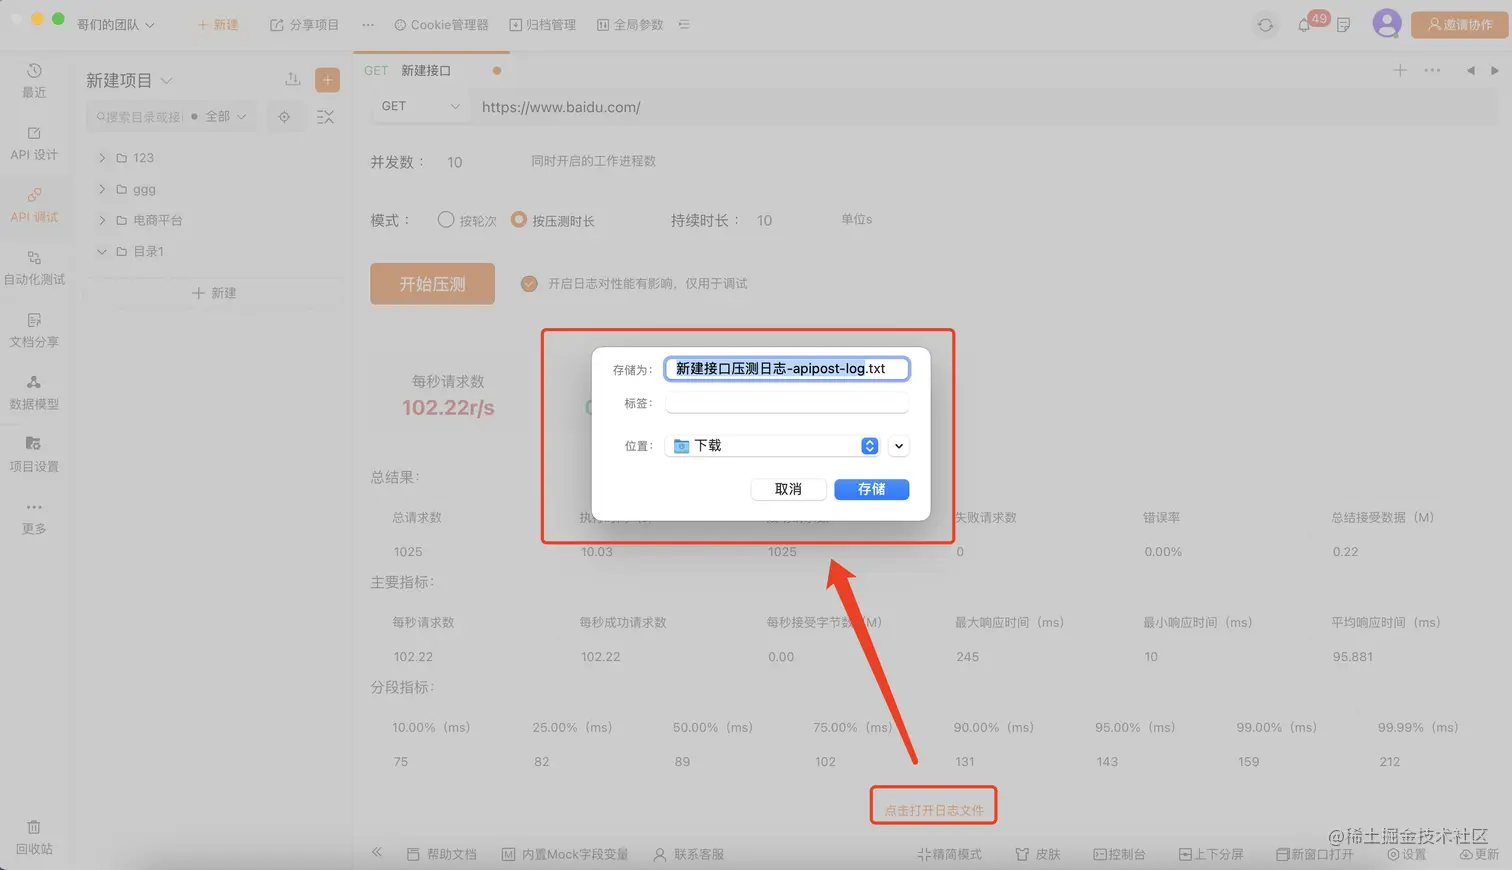Viewport: 1512px width, 870px height.
Task: Open notifications bell with 49 badge
Action: point(1304,25)
